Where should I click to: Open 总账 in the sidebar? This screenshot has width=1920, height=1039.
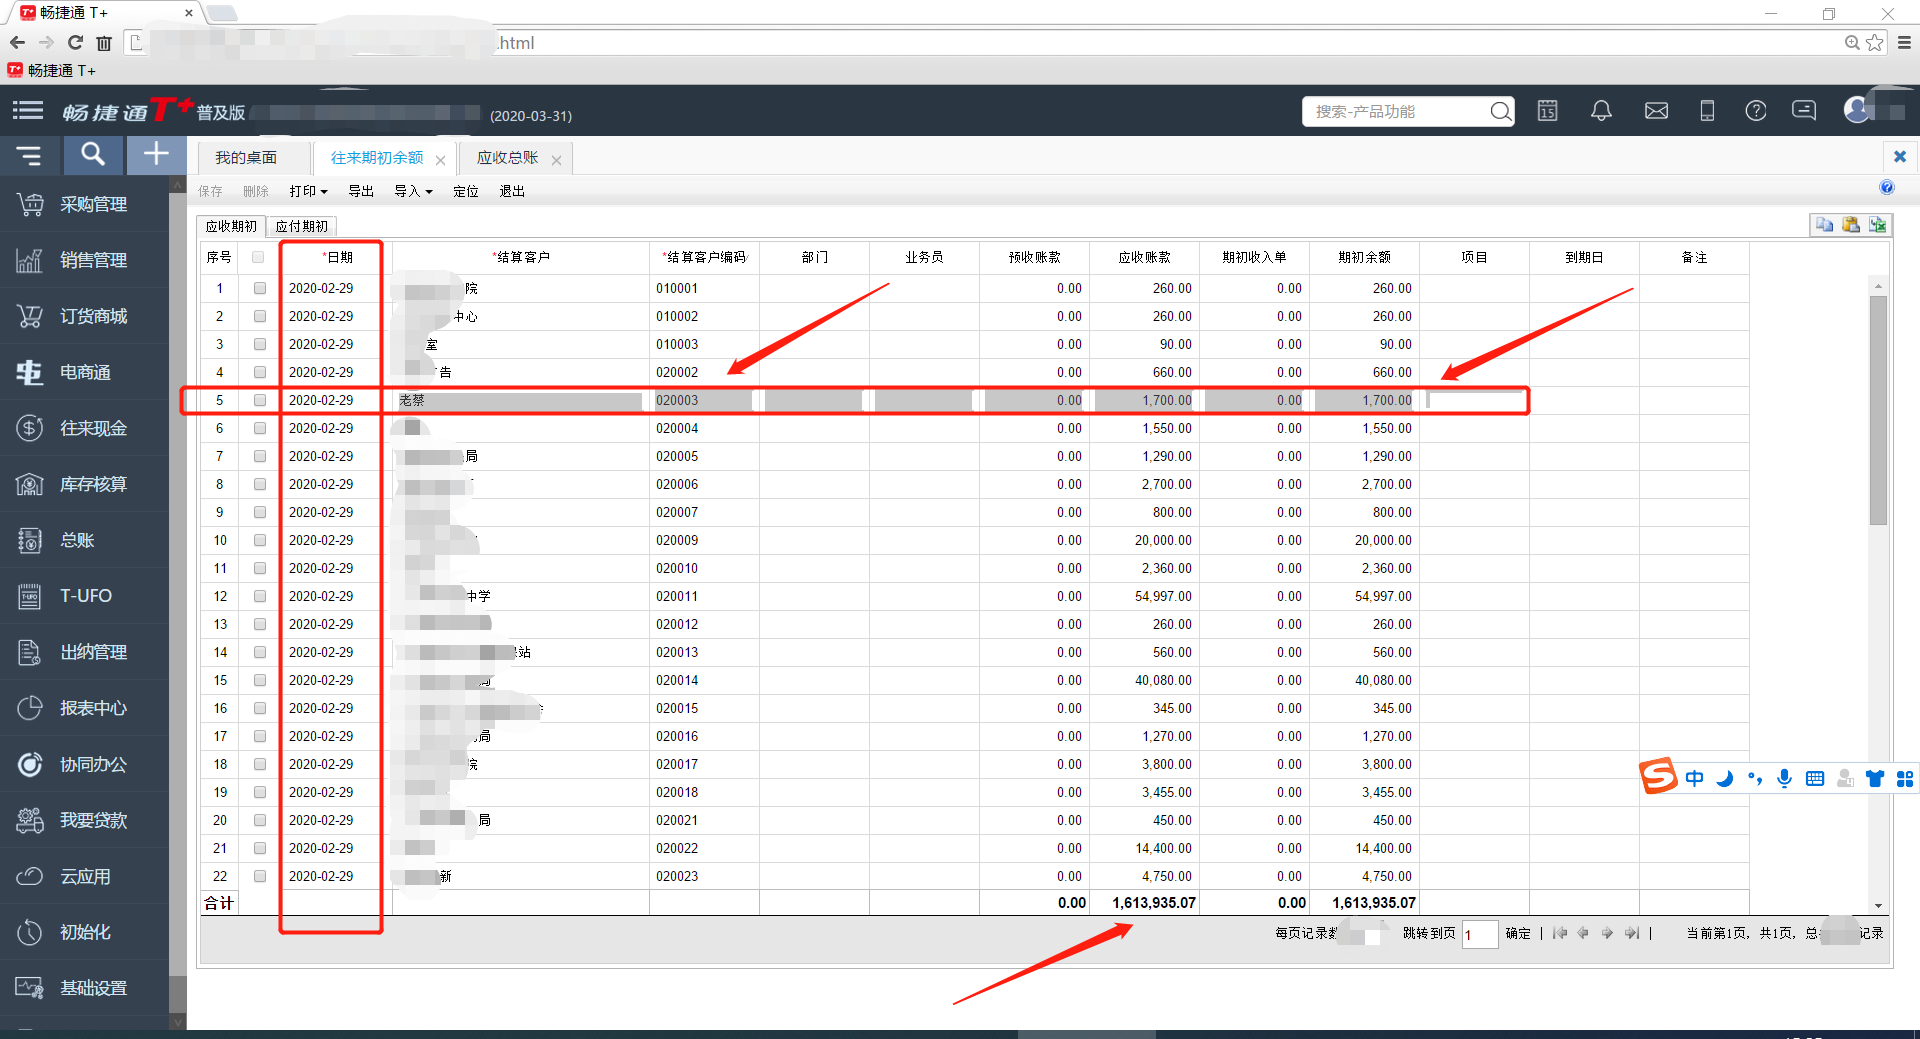(85, 540)
